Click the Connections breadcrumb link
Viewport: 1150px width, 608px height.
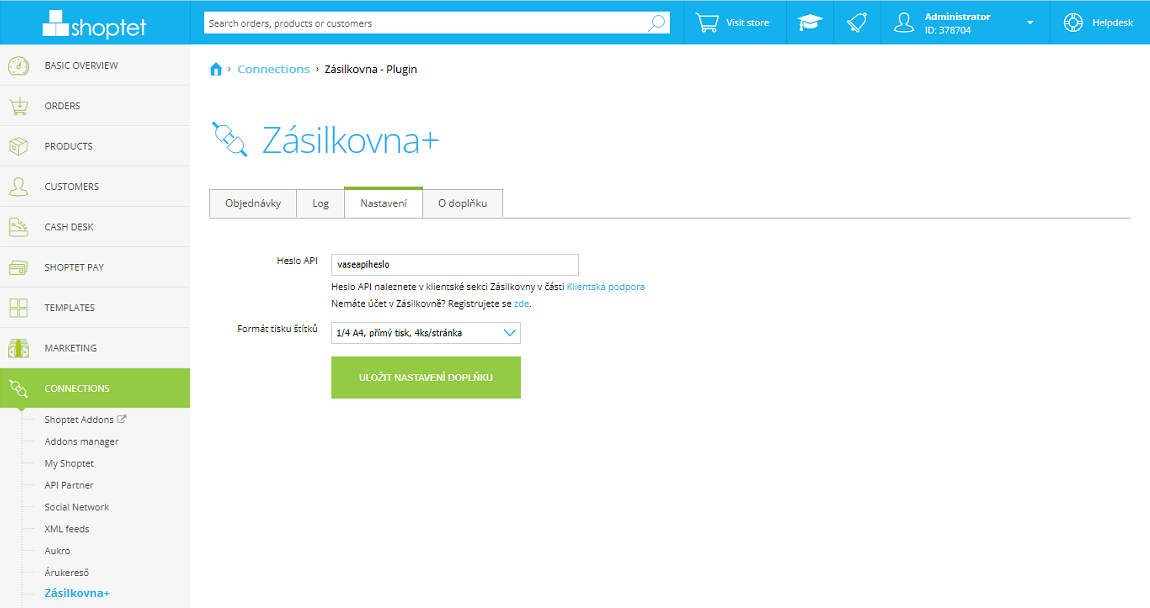pos(274,69)
